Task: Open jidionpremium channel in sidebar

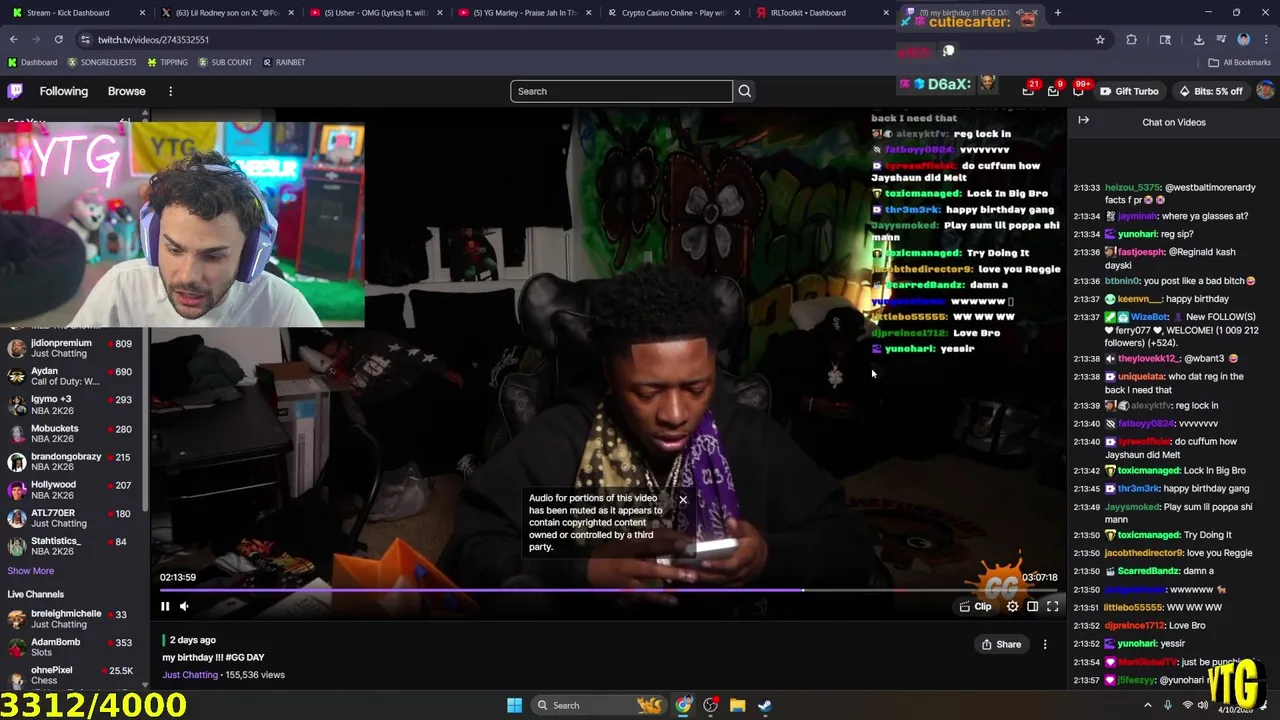Action: [x=74, y=348]
